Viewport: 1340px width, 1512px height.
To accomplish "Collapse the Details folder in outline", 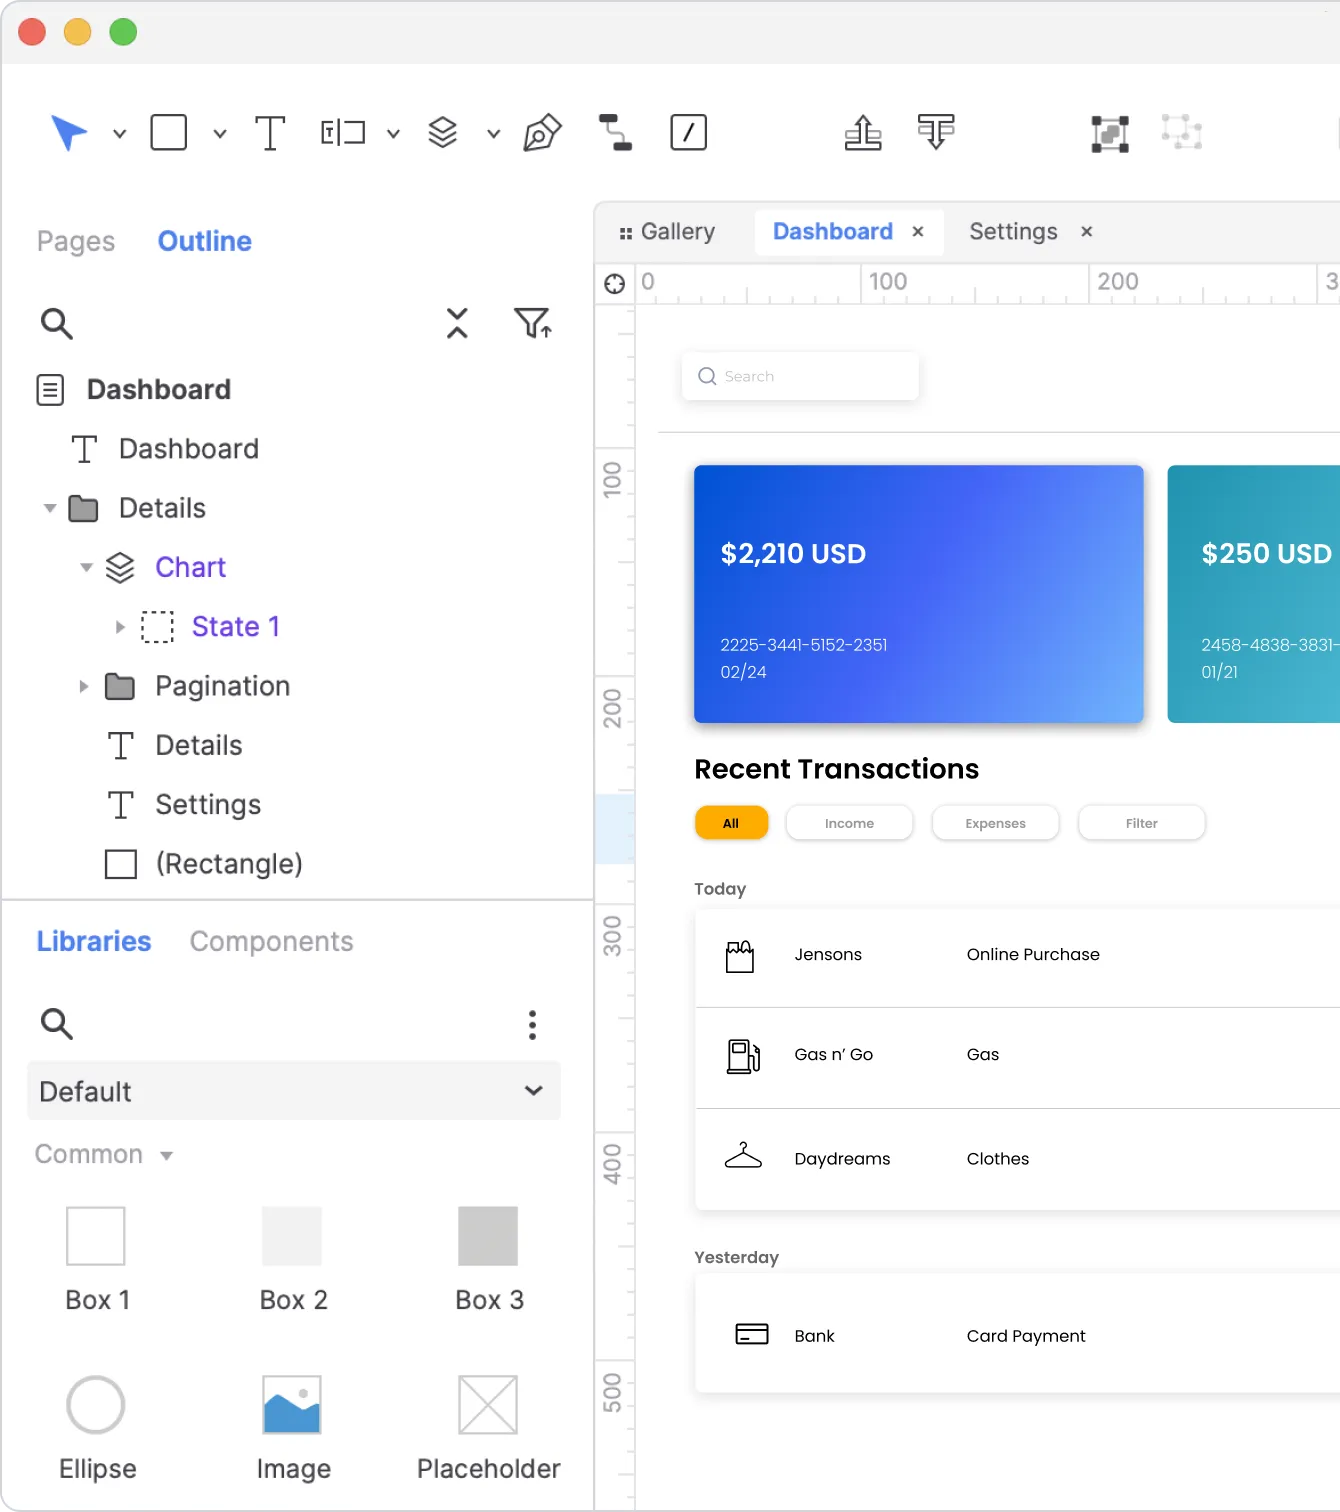I will click(50, 508).
